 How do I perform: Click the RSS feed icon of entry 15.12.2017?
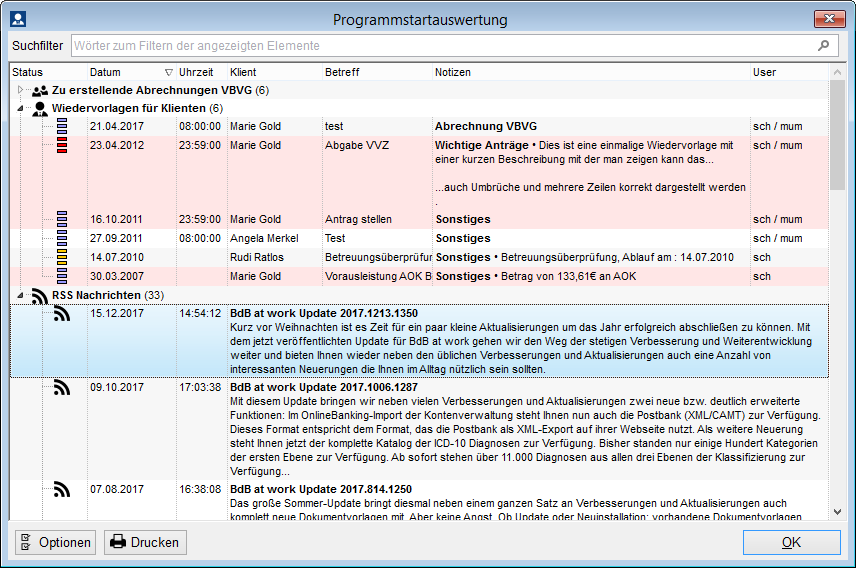click(62, 313)
